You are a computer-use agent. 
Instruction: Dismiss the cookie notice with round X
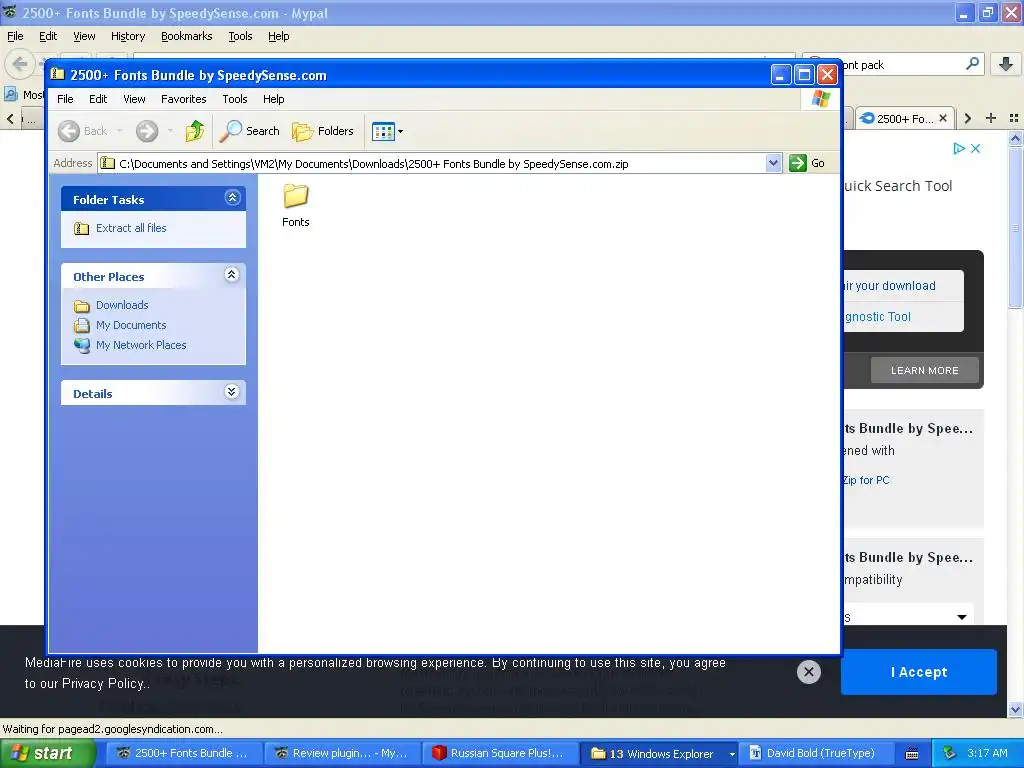pyautogui.click(x=808, y=671)
